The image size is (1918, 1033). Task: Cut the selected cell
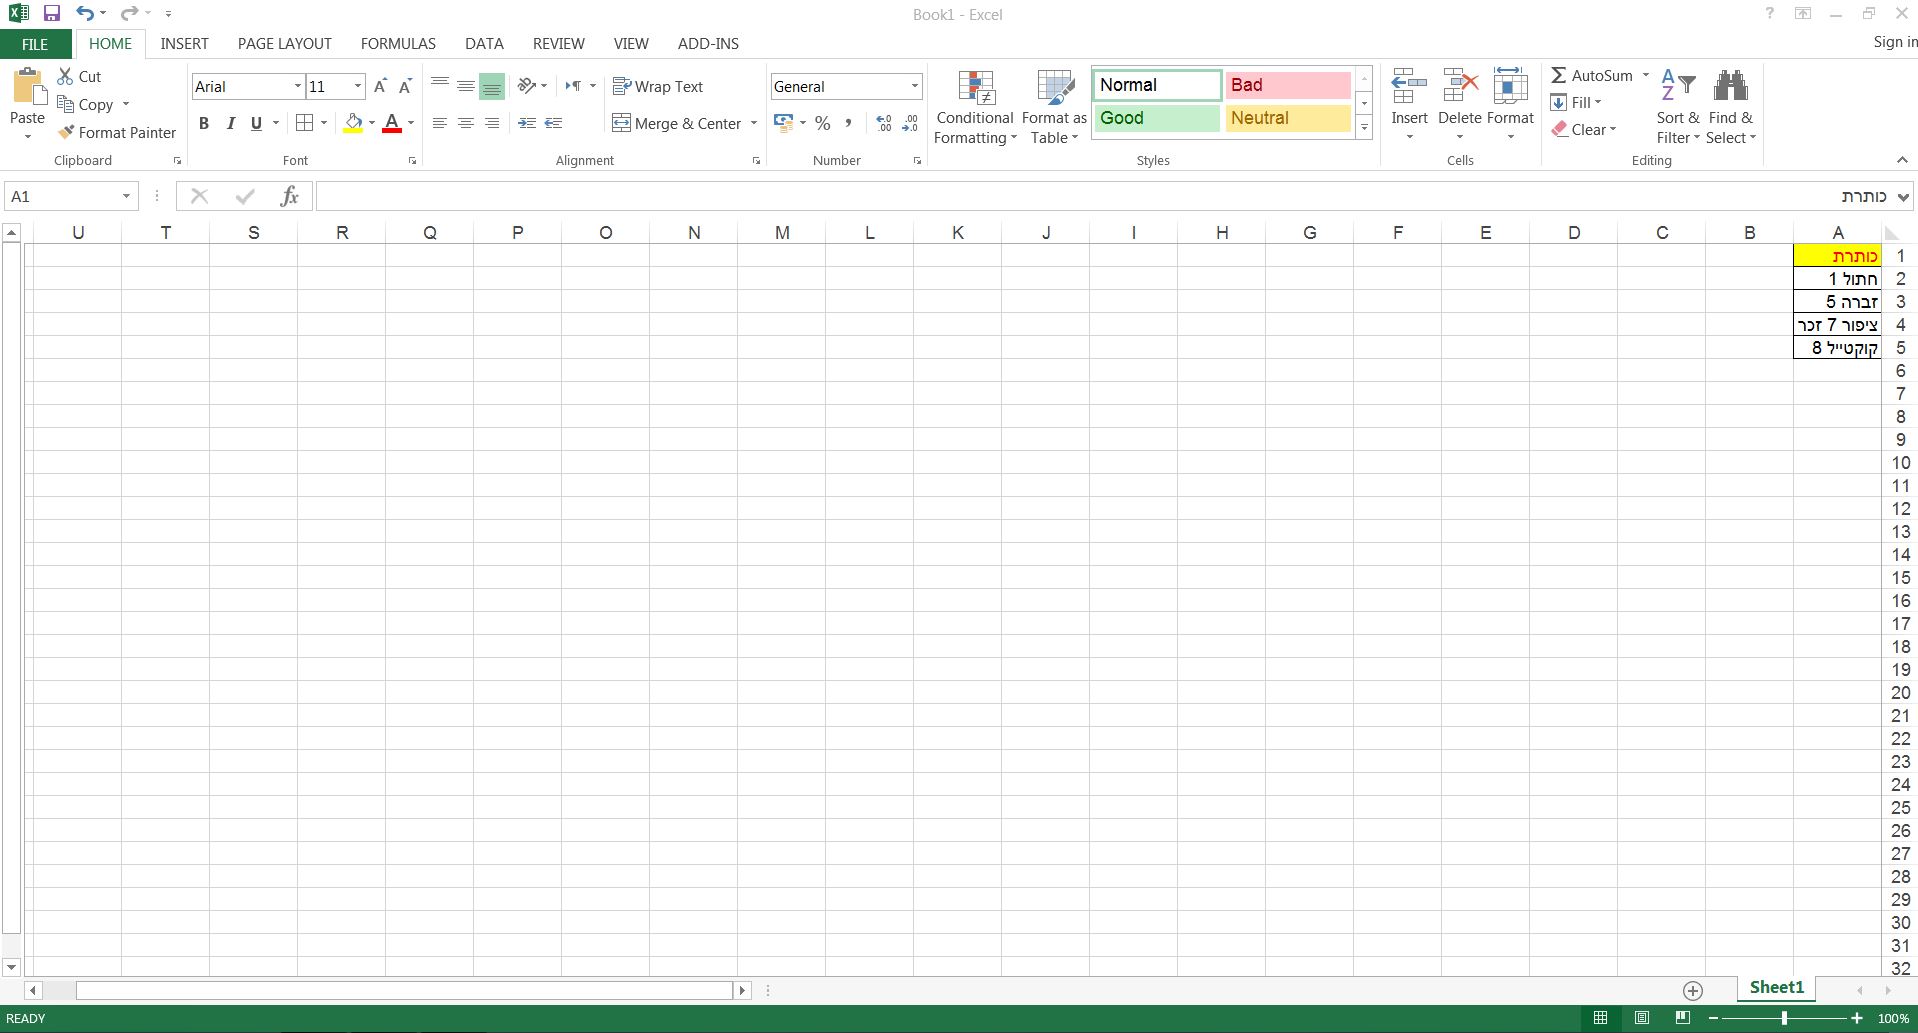pos(79,76)
